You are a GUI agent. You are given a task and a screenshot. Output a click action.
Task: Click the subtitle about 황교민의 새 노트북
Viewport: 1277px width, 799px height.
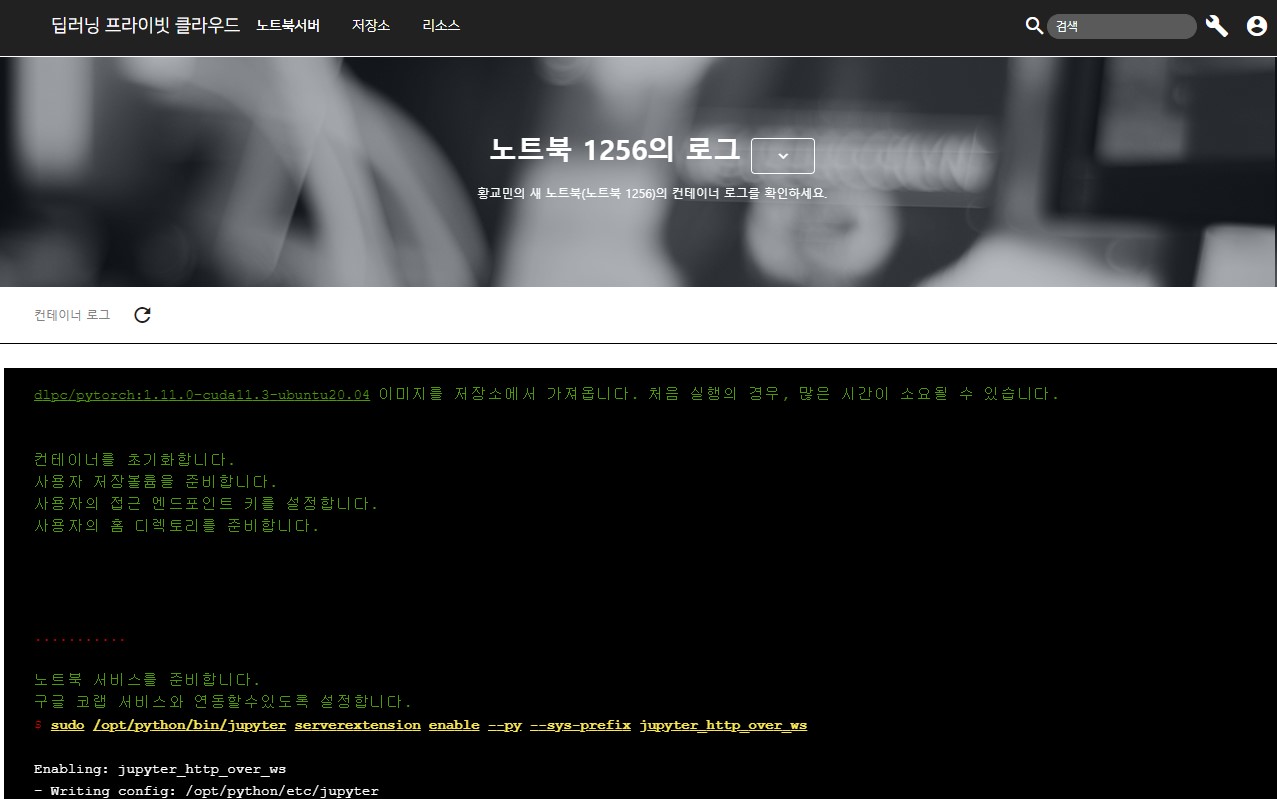652,193
